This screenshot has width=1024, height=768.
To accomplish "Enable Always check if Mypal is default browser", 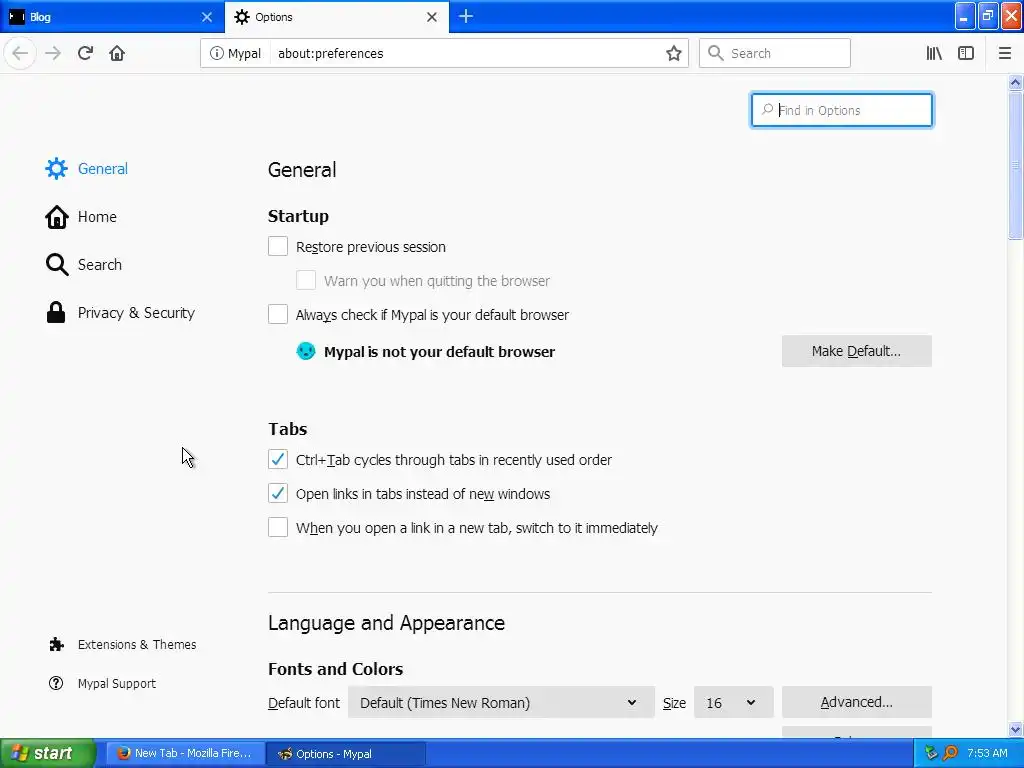I will 278,314.
